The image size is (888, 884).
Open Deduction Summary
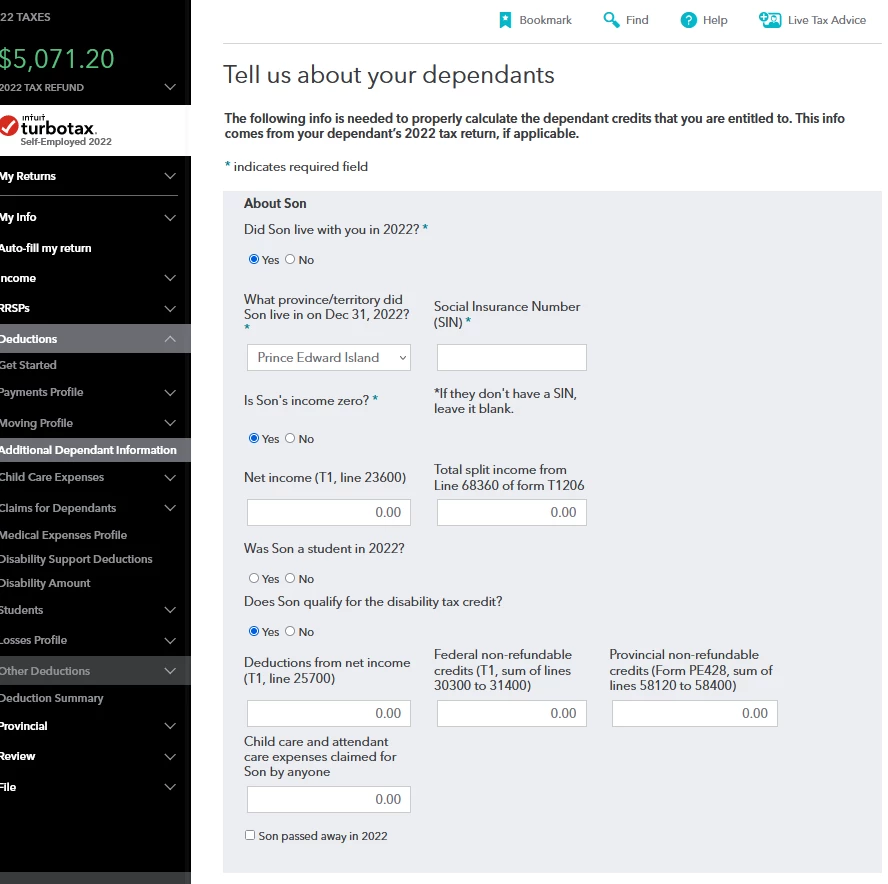pos(52,698)
